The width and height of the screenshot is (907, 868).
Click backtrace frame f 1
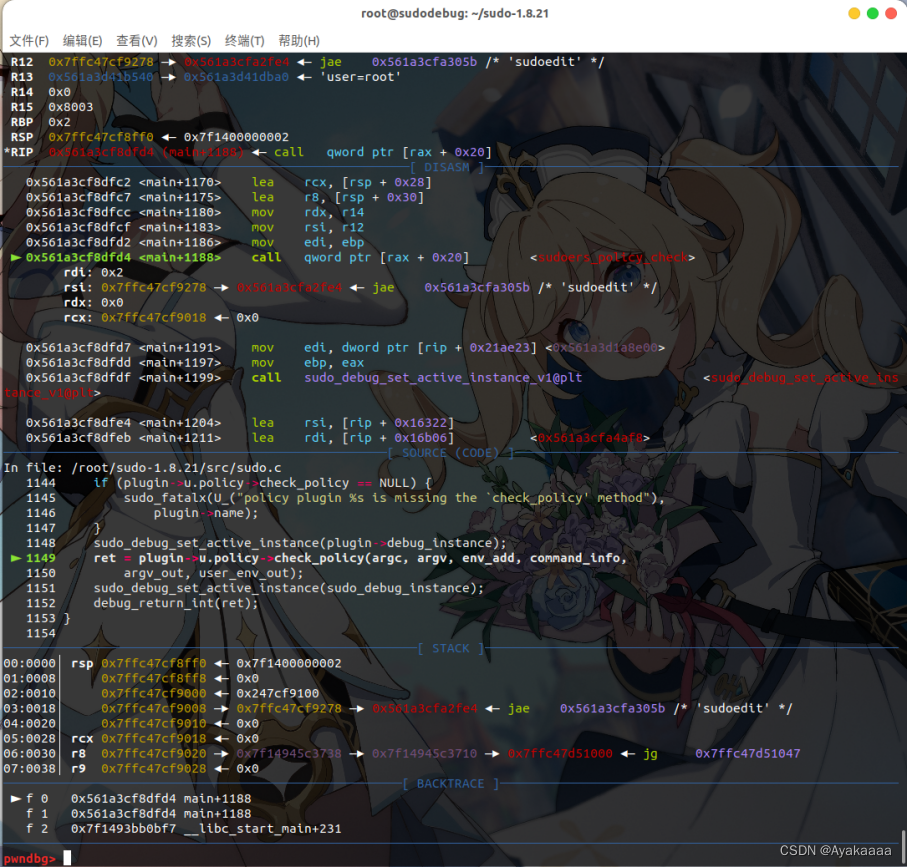[x=138, y=814]
